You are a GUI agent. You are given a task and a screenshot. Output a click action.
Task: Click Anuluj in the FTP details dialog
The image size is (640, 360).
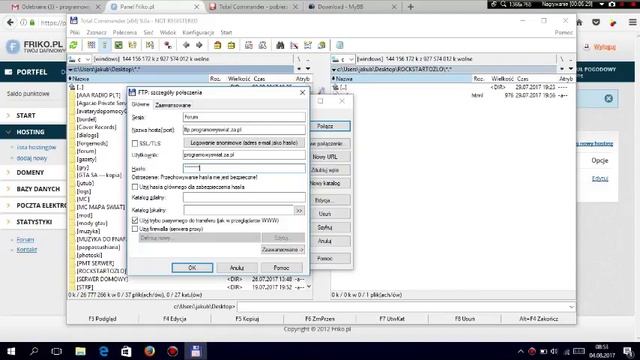237,268
